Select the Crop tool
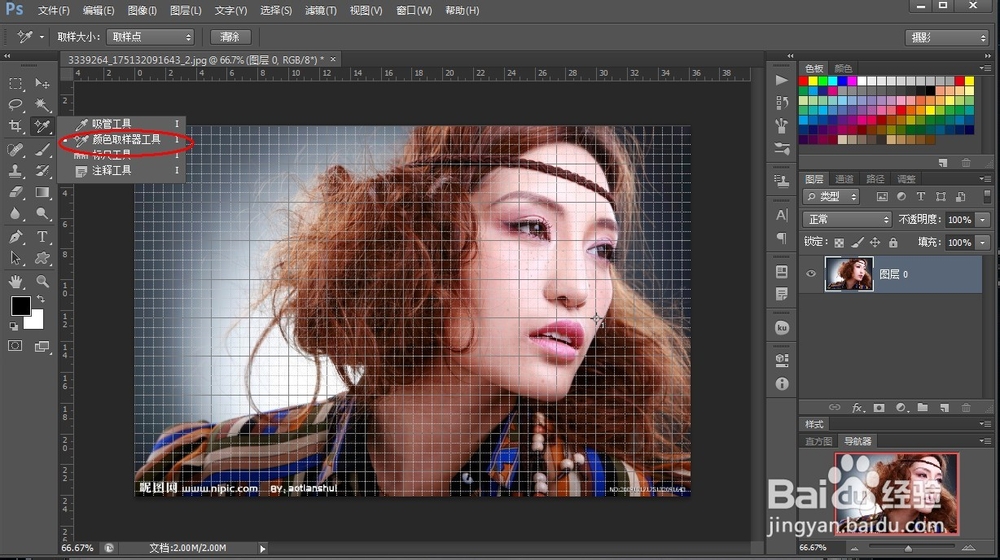Viewport: 1000px width, 560px height. (x=16, y=126)
